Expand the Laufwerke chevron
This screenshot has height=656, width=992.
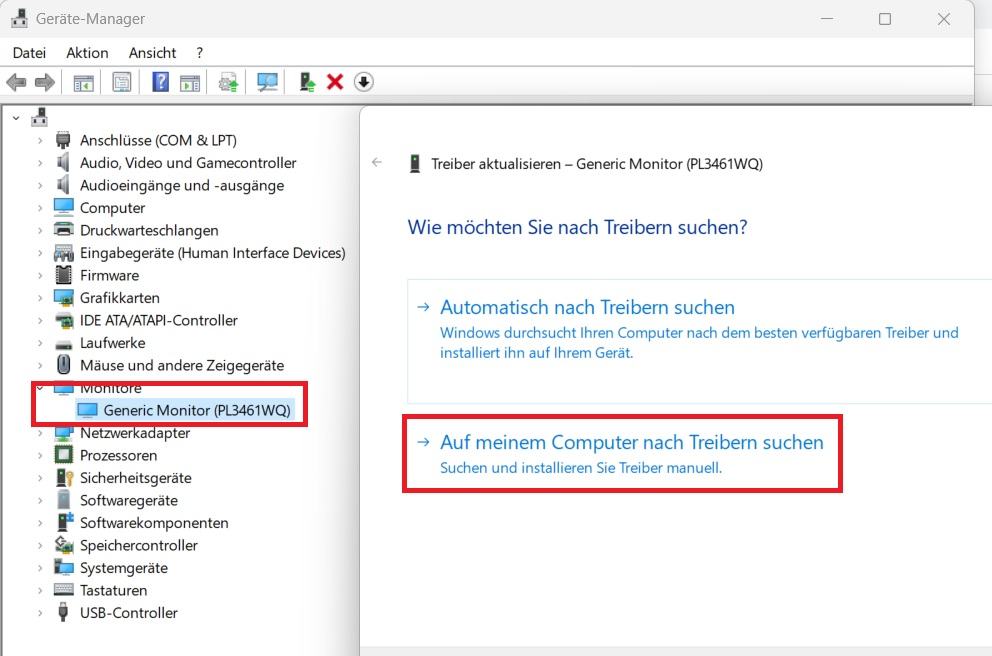[x=40, y=343]
